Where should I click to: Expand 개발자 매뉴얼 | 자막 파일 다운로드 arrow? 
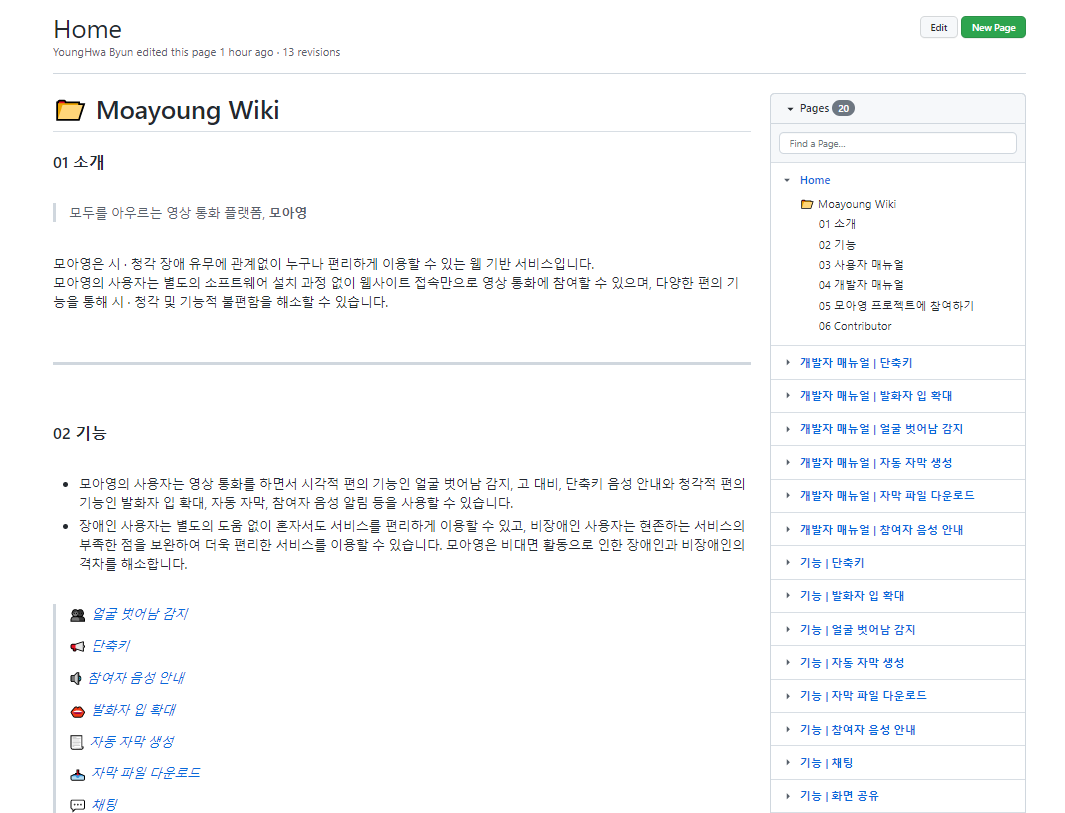(788, 496)
